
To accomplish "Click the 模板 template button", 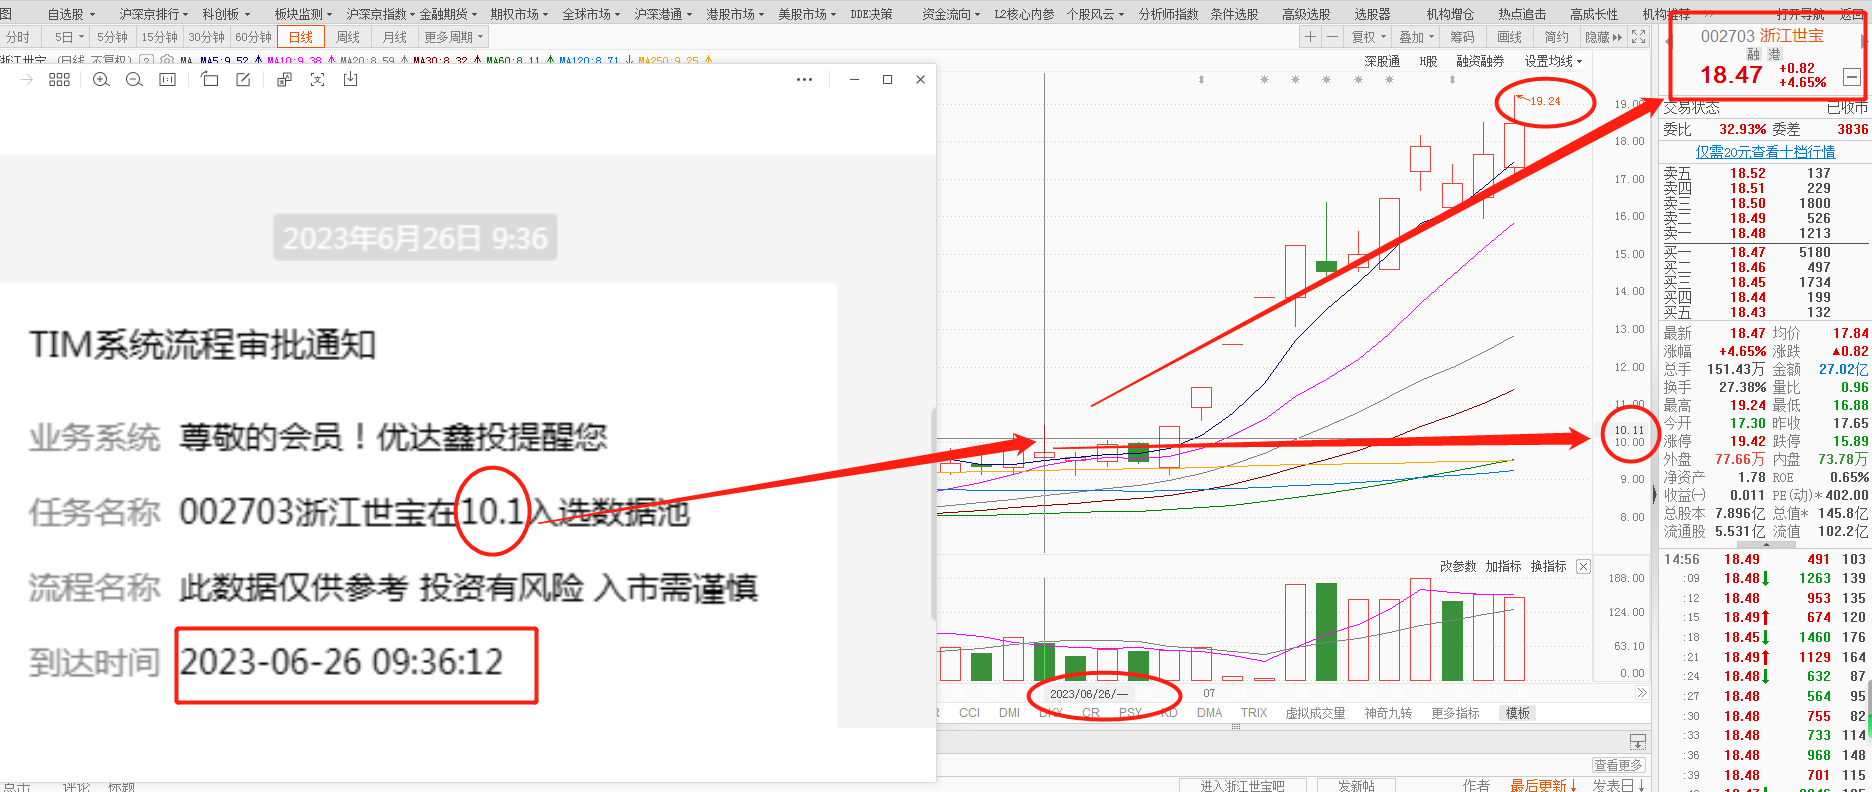I will tap(1518, 713).
